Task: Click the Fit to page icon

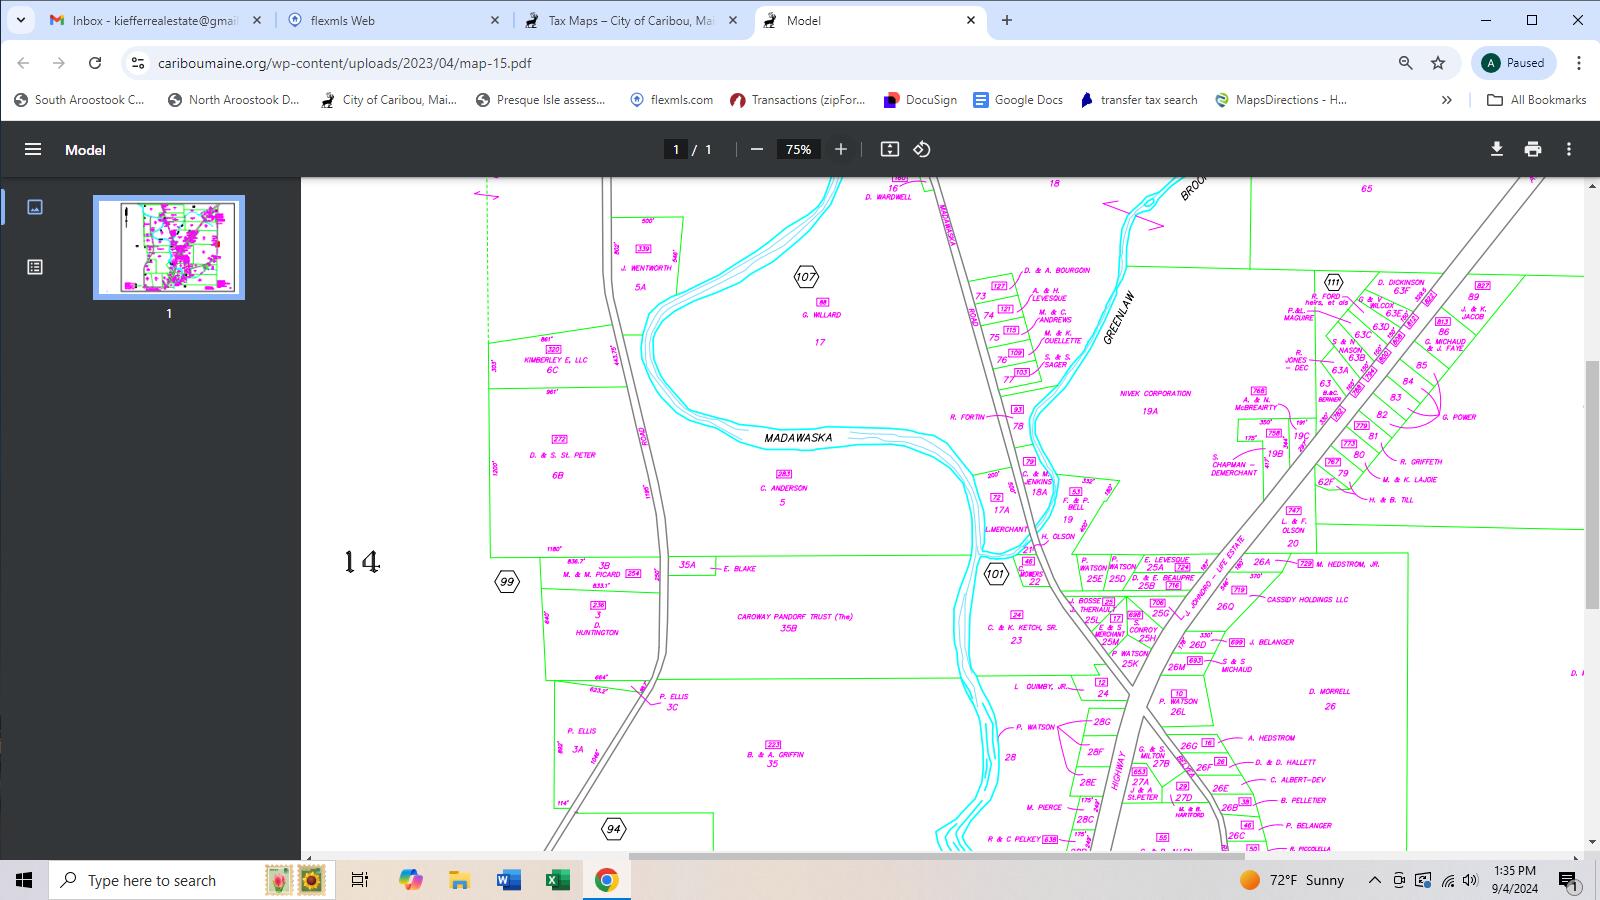Action: click(889, 149)
